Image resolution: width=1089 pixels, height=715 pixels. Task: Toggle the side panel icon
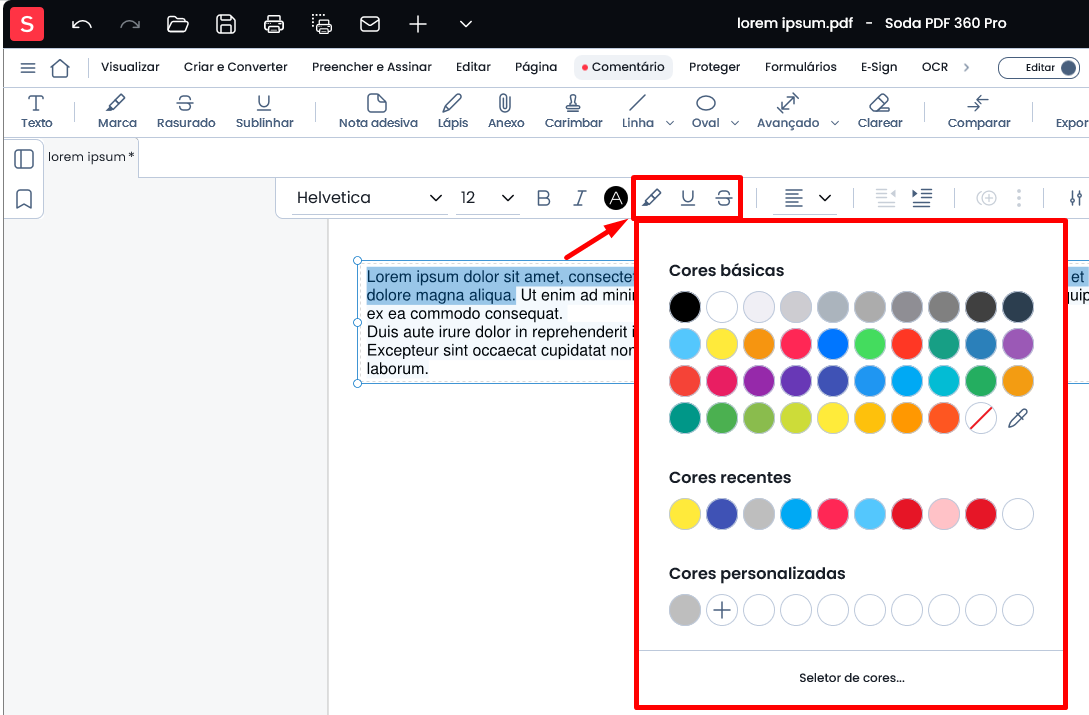coord(24,159)
